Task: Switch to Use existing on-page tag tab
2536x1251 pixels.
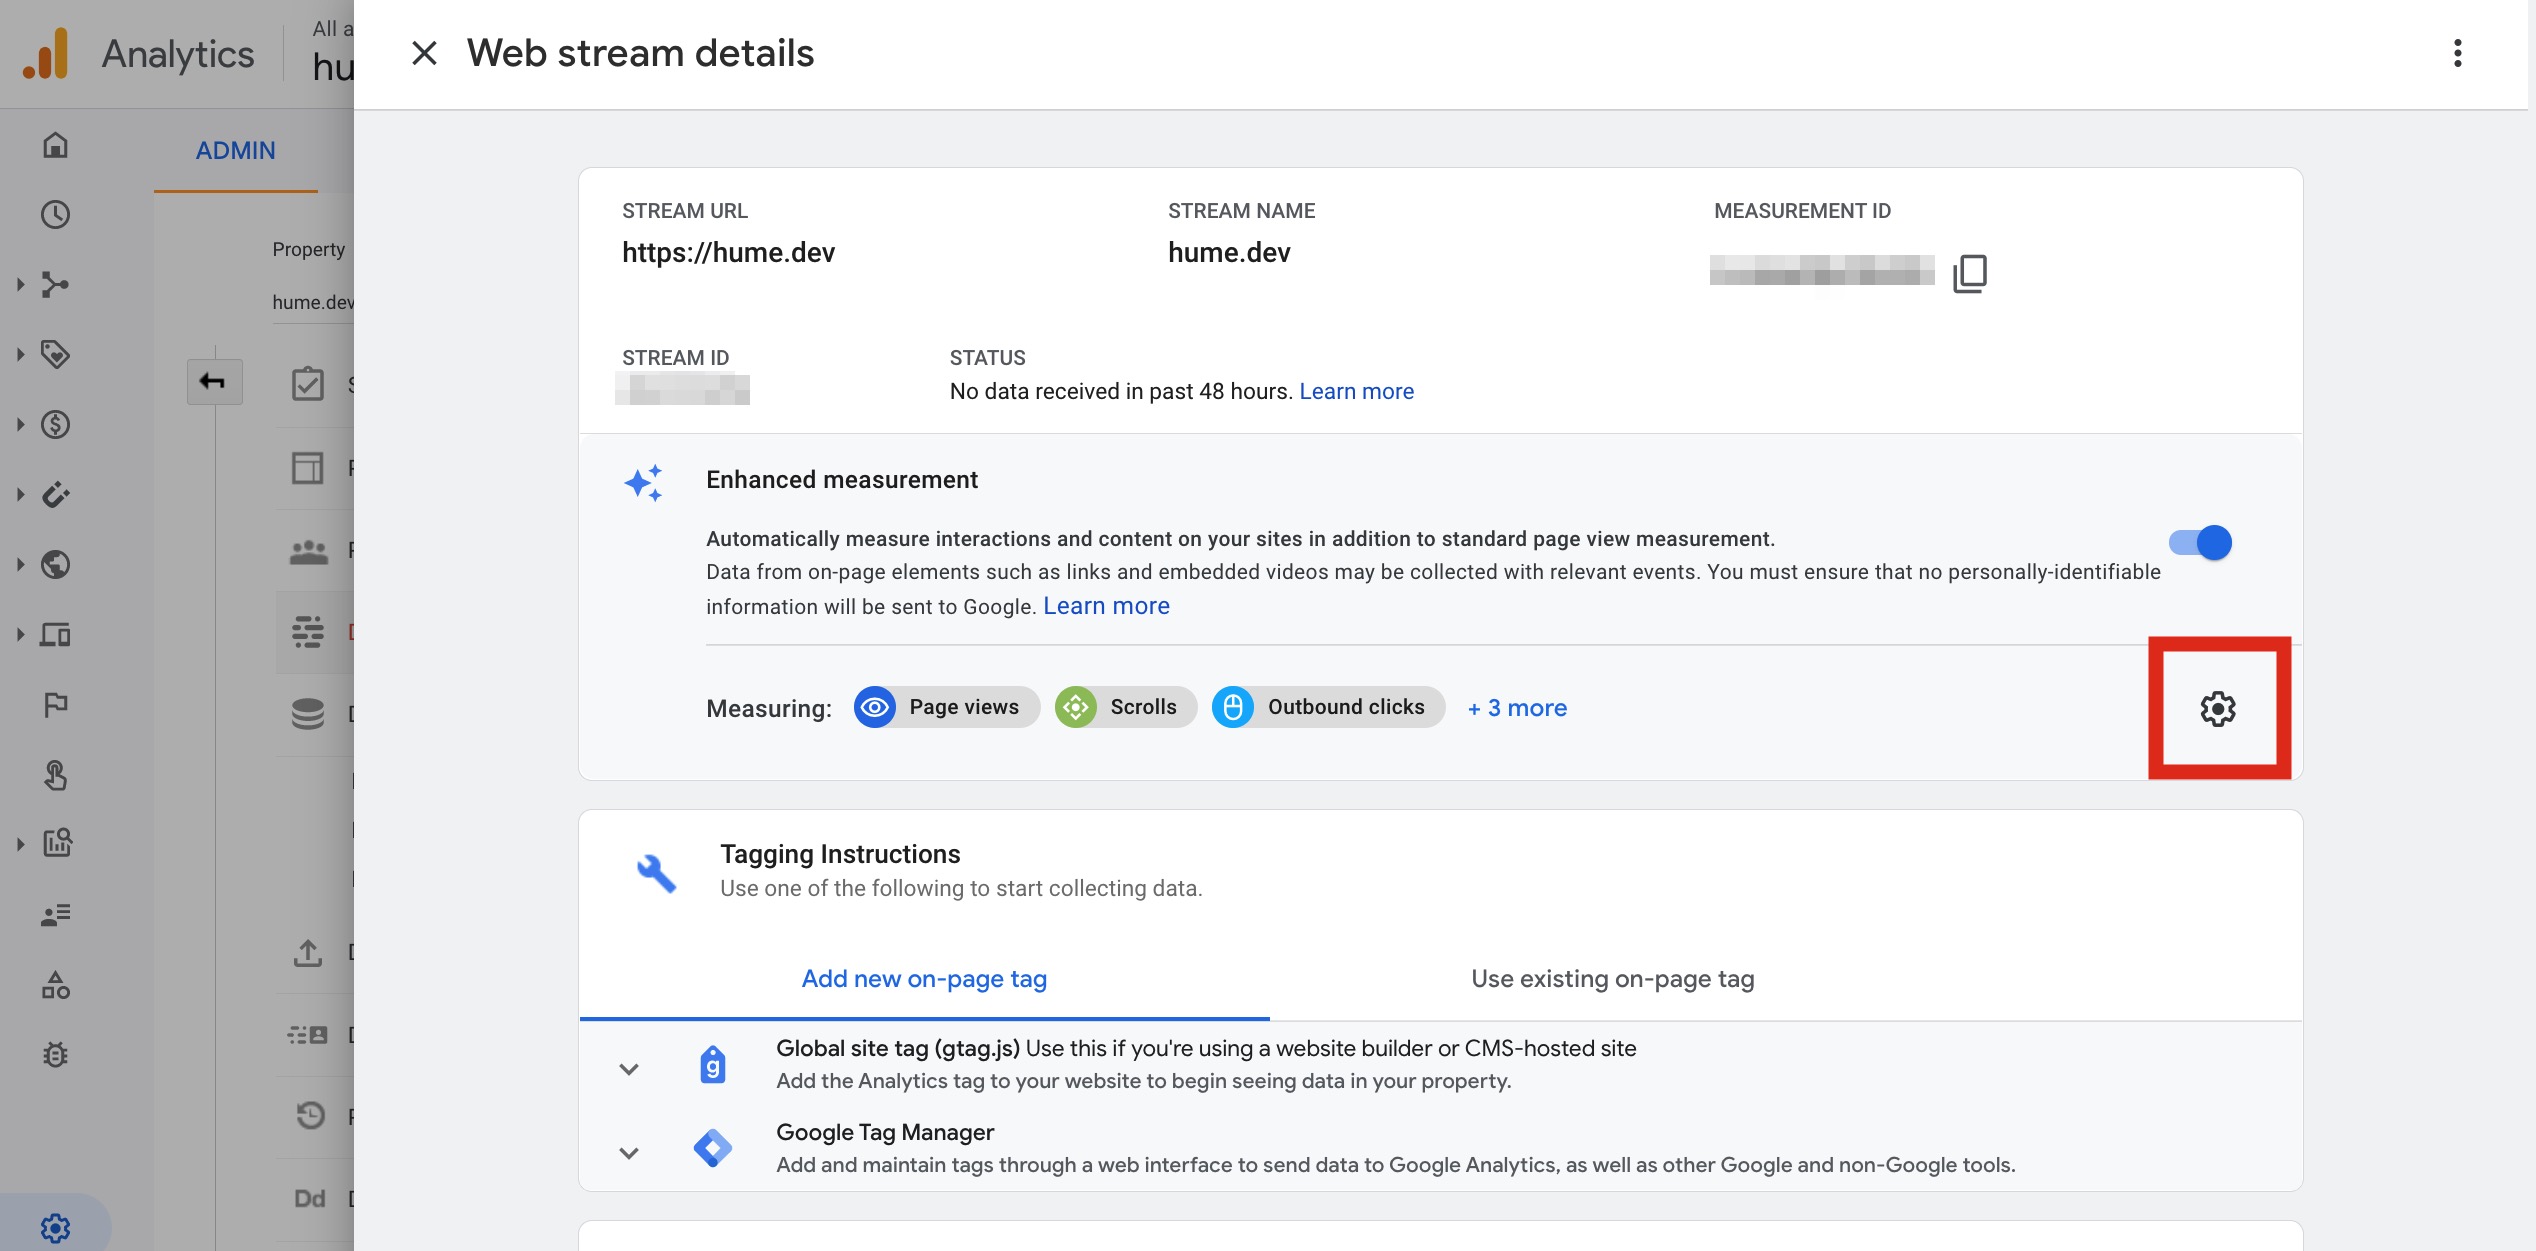Action: (x=1612, y=978)
